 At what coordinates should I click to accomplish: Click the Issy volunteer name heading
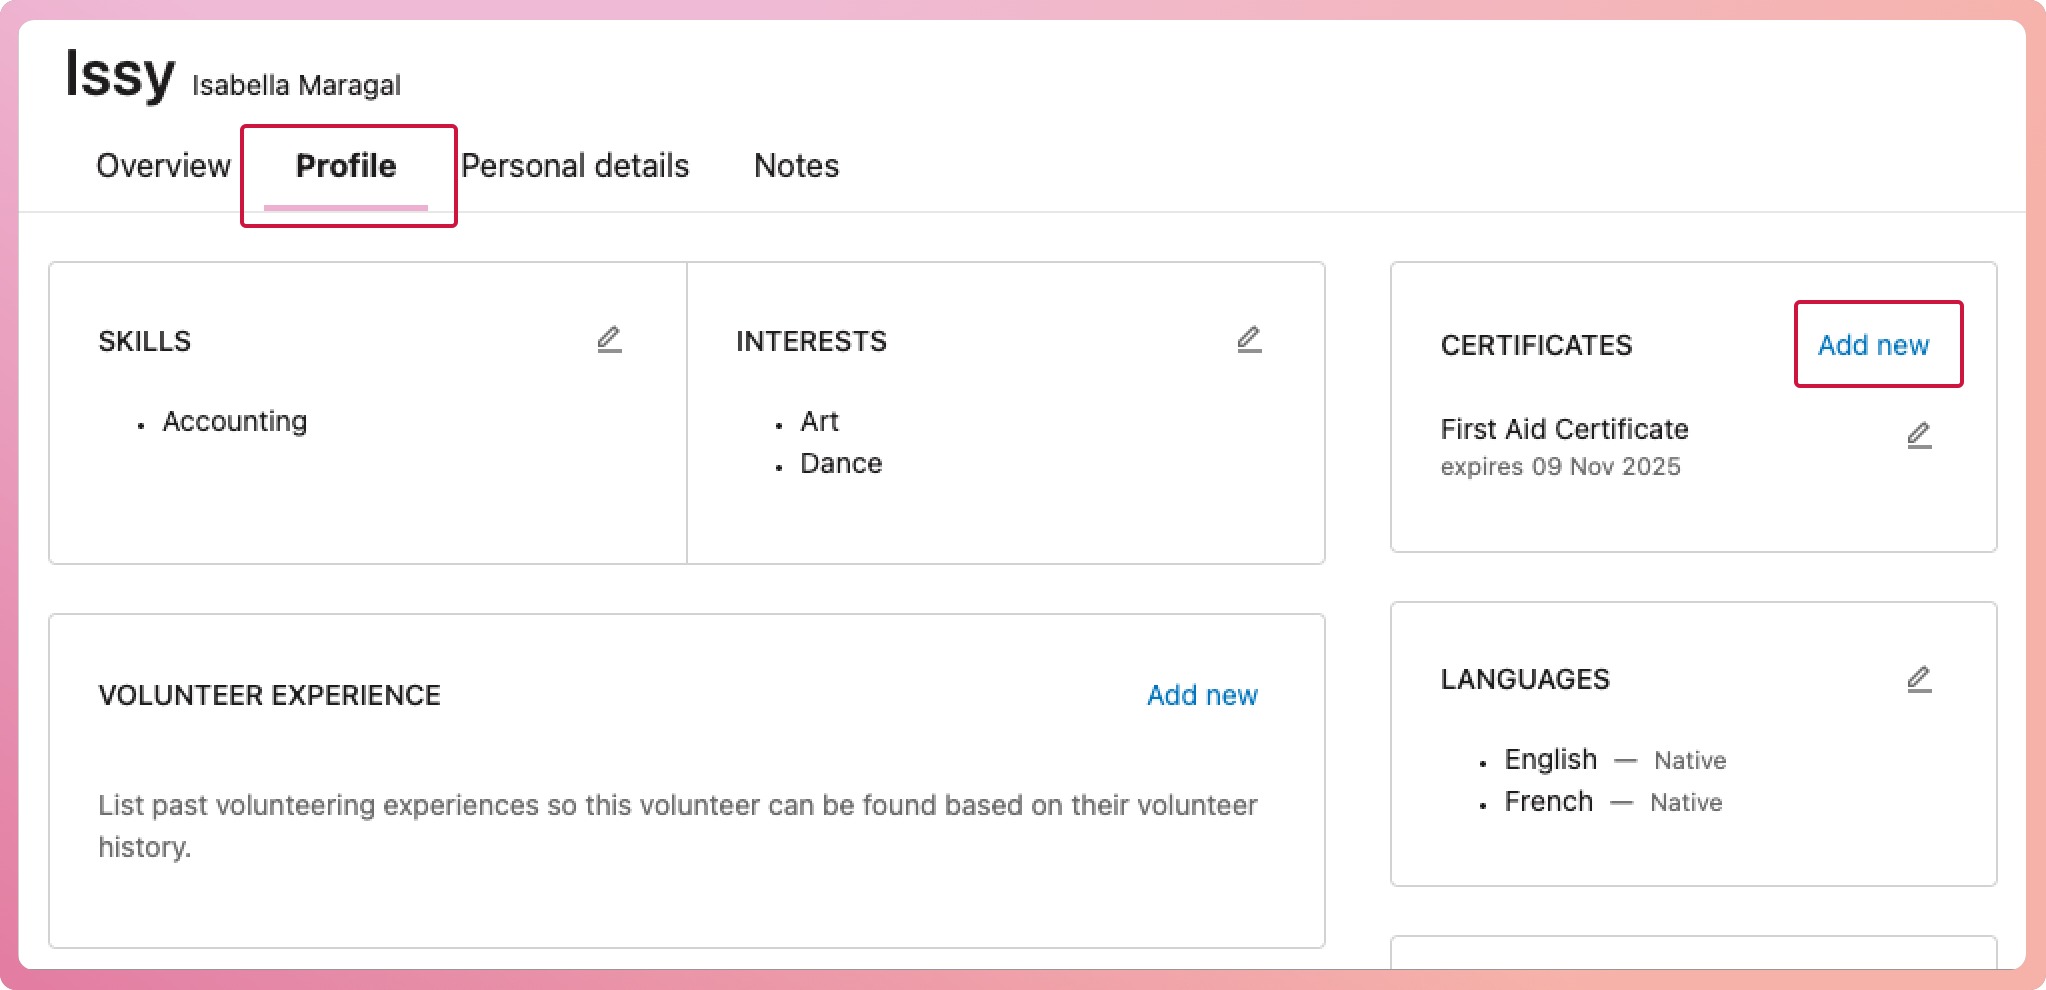120,74
